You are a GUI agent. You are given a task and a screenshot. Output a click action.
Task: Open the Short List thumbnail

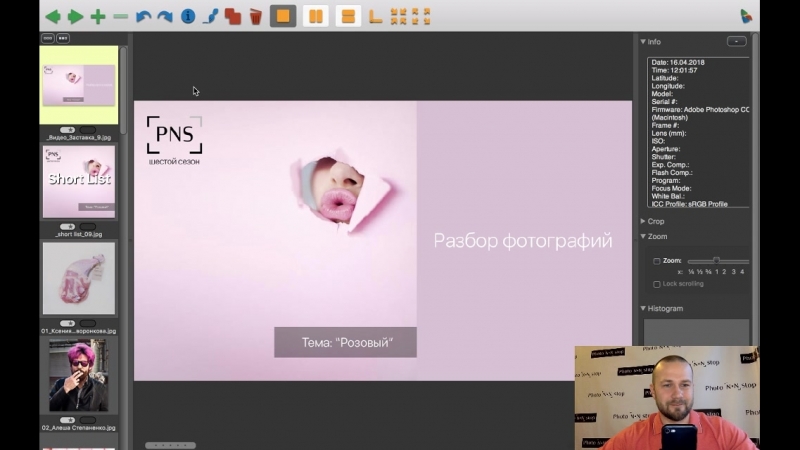click(79, 181)
